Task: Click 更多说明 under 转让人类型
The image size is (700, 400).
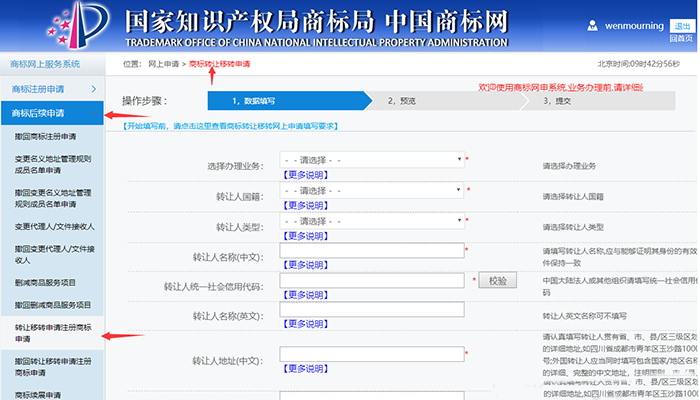Action: (306, 236)
